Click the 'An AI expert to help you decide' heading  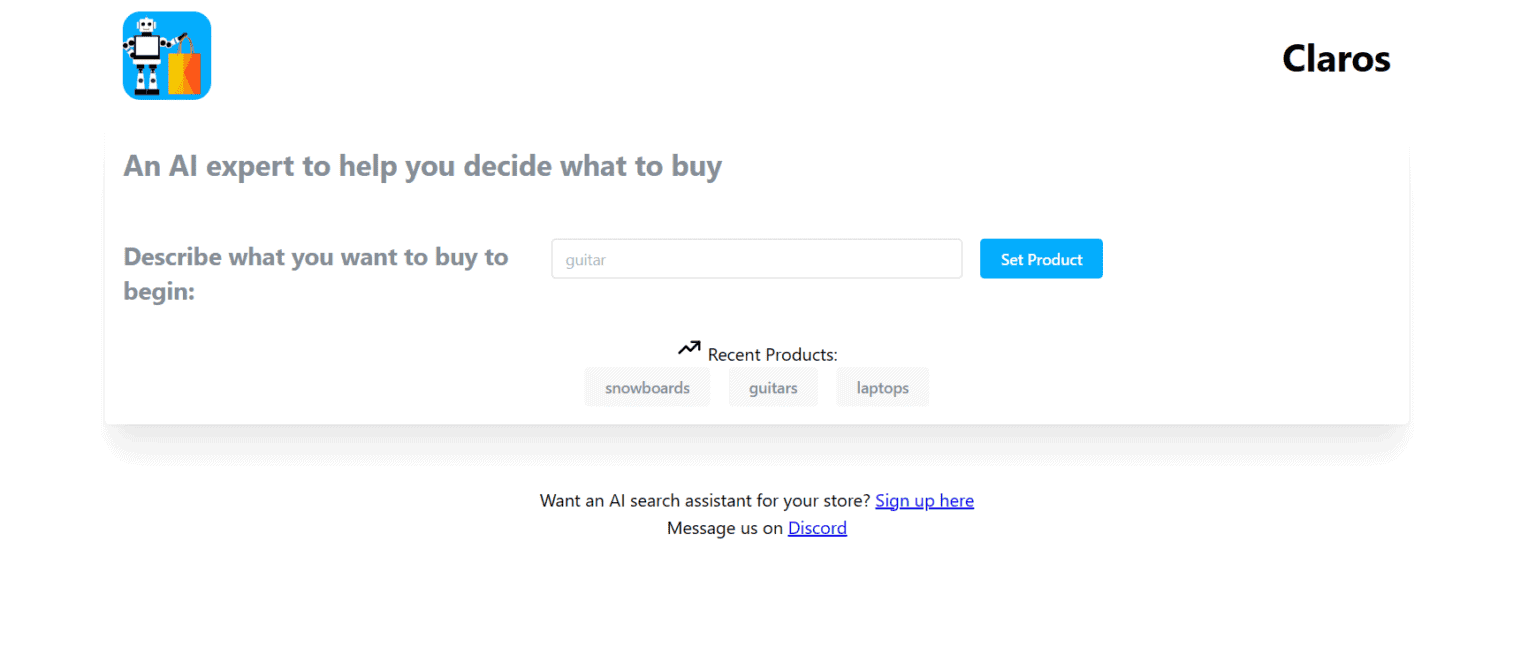pyautogui.click(x=422, y=166)
